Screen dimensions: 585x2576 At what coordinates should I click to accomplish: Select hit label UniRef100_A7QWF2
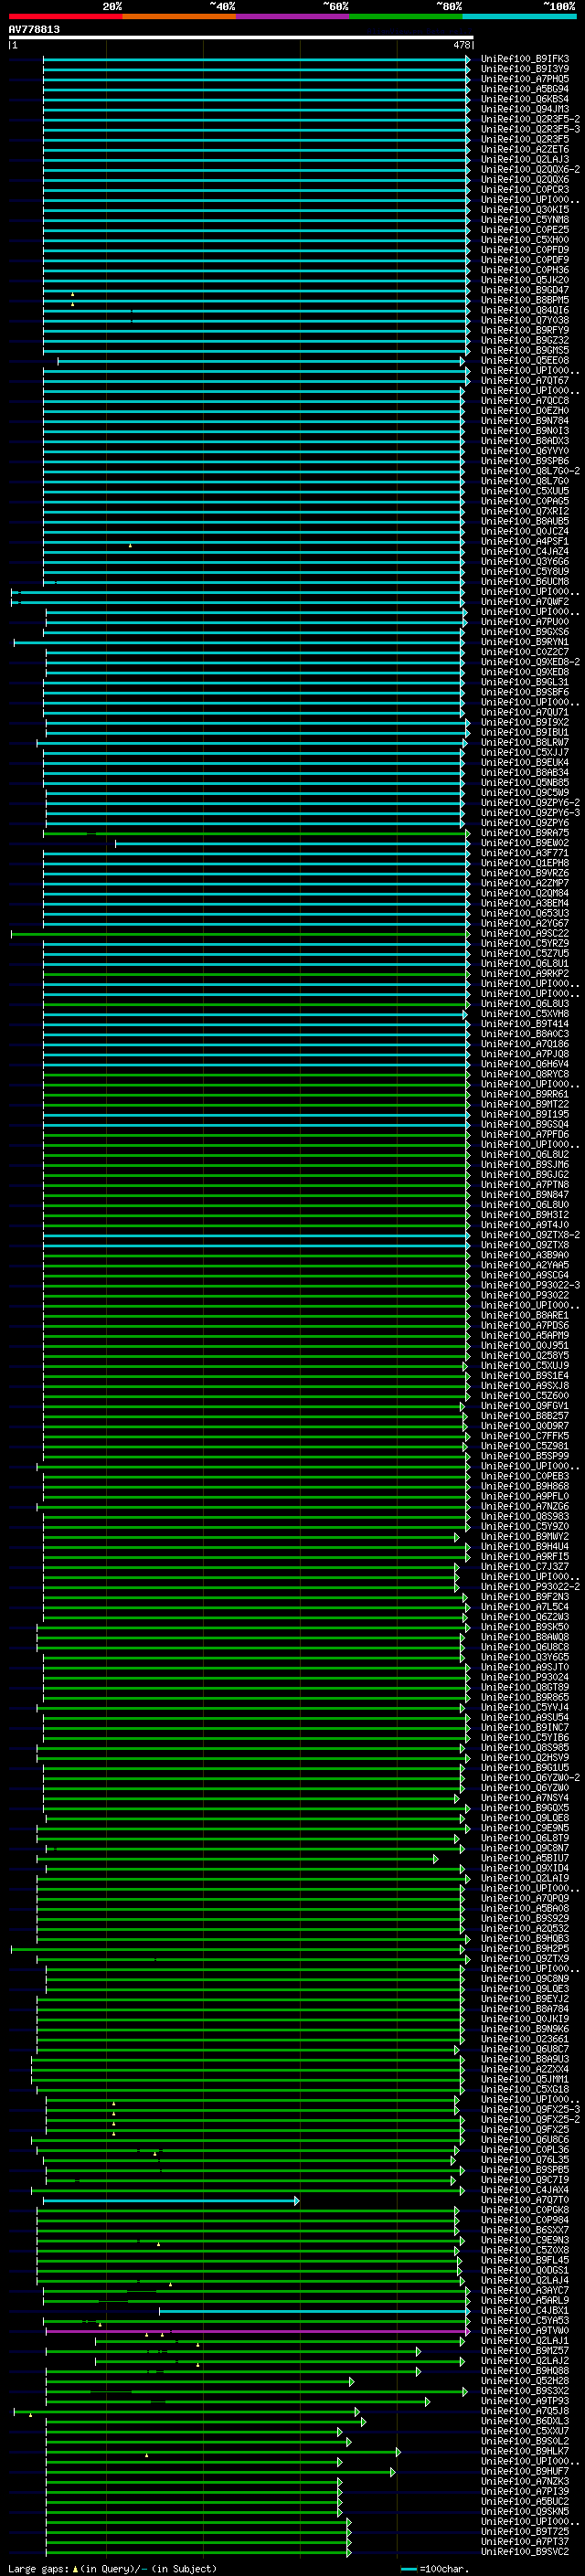tap(524, 602)
